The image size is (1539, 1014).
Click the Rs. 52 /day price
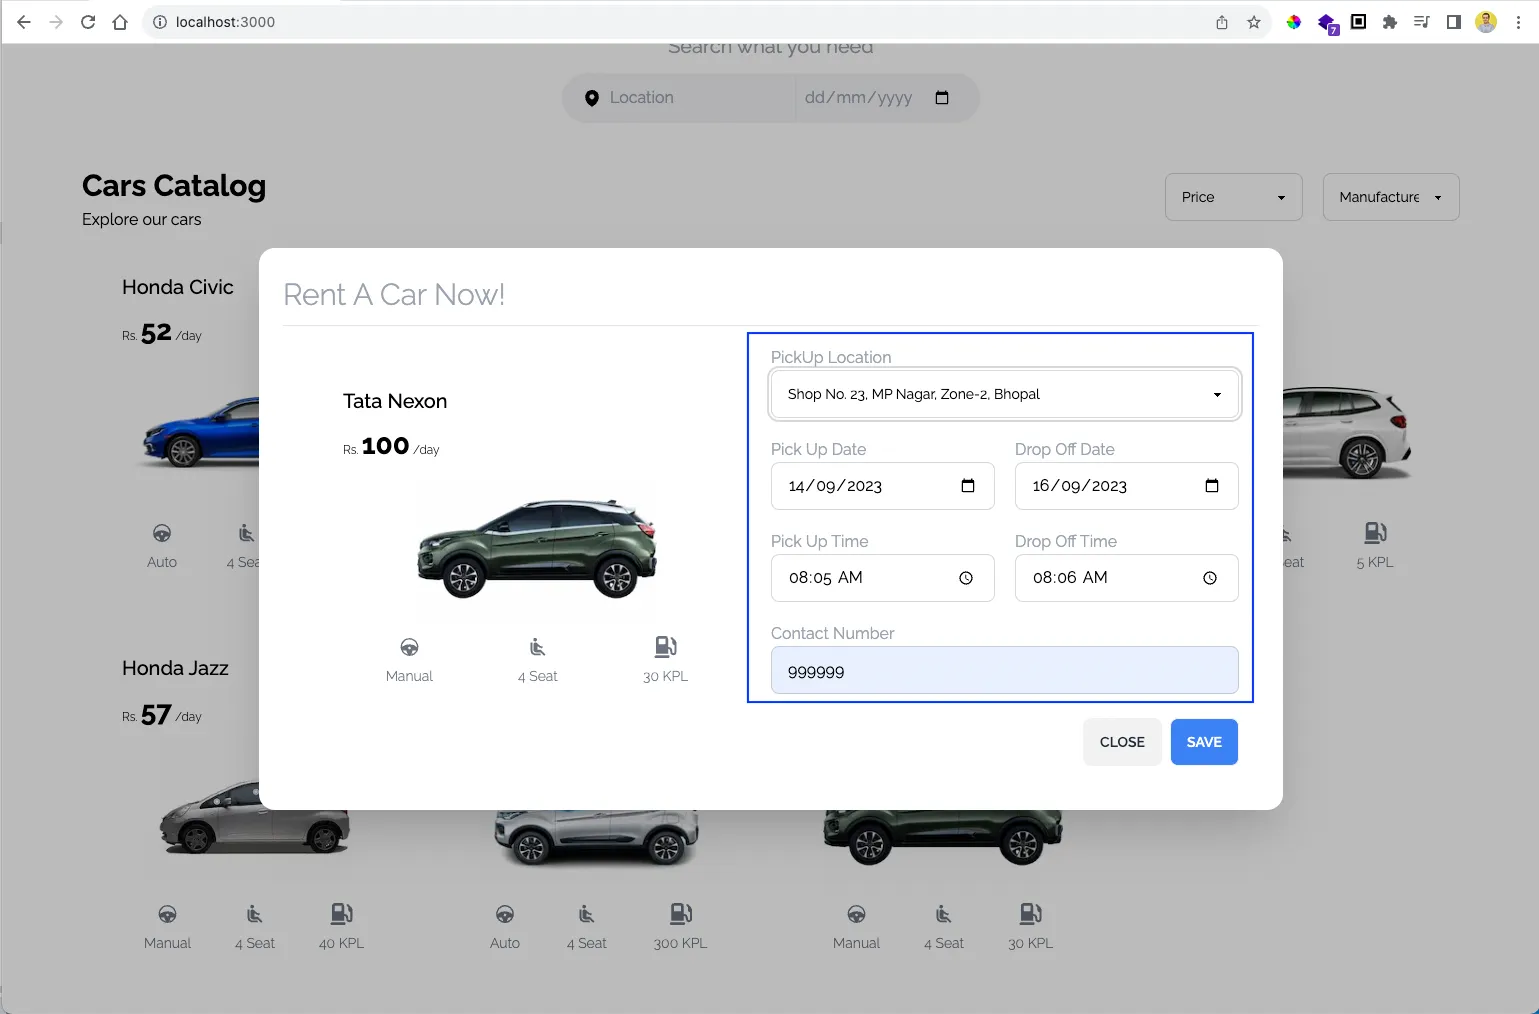click(x=162, y=333)
